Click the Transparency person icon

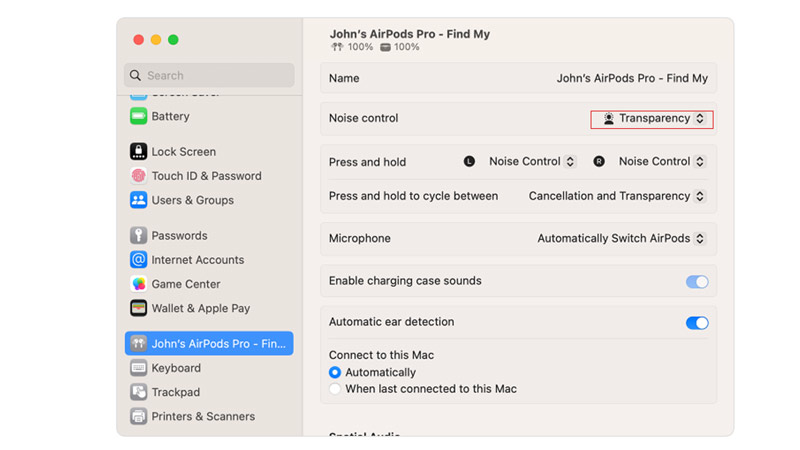point(609,118)
